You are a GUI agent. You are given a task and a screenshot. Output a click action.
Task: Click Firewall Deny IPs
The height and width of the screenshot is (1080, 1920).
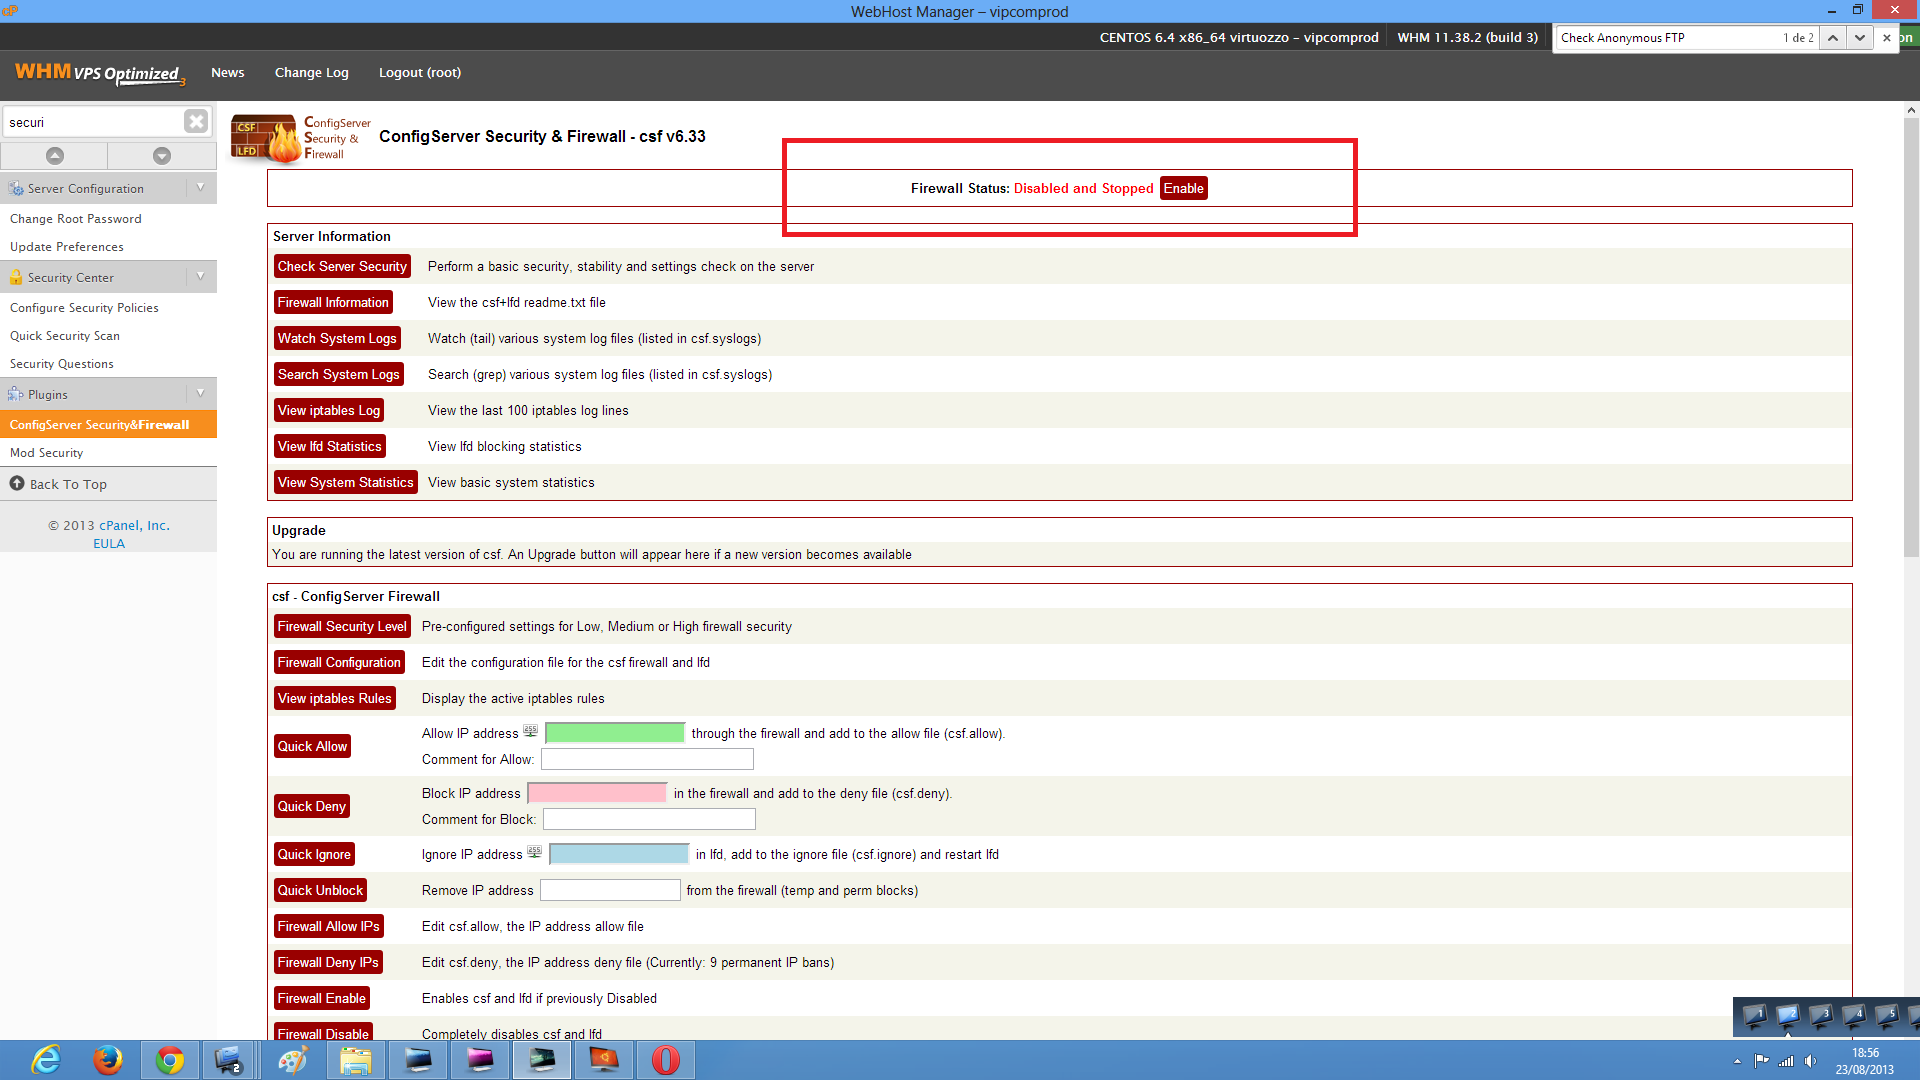(328, 962)
